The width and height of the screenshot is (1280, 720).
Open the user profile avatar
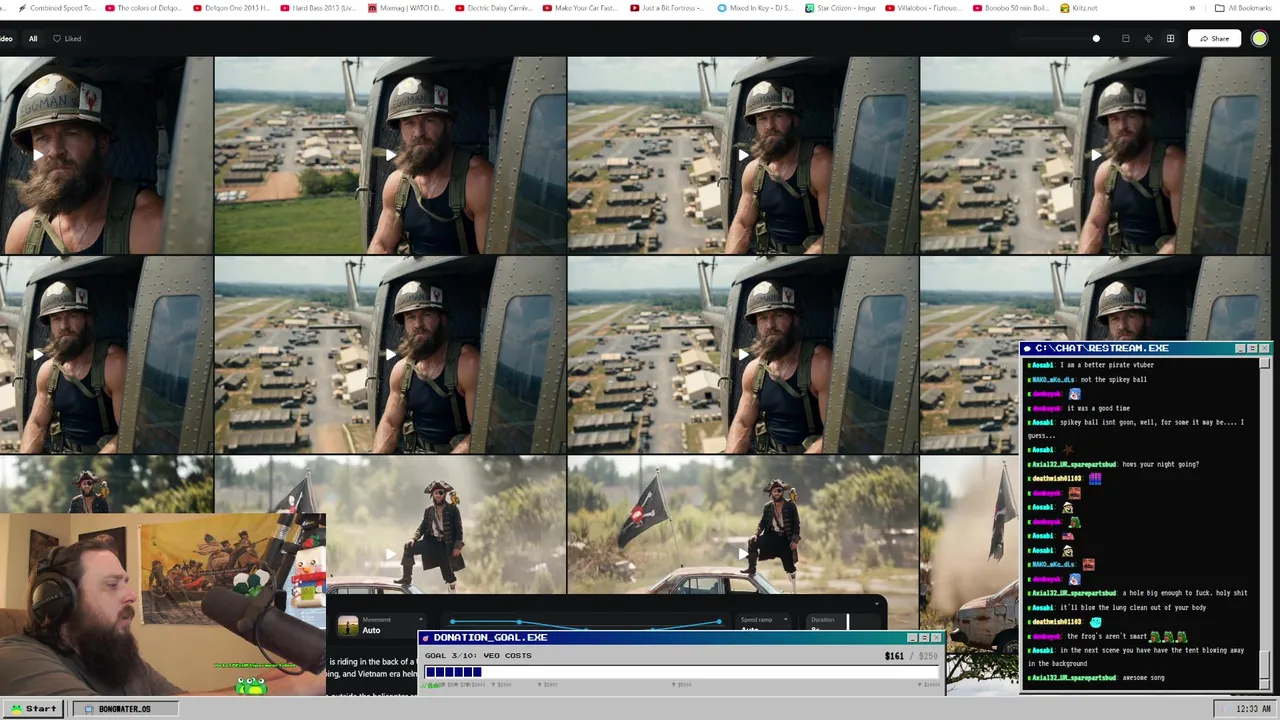click(1259, 39)
